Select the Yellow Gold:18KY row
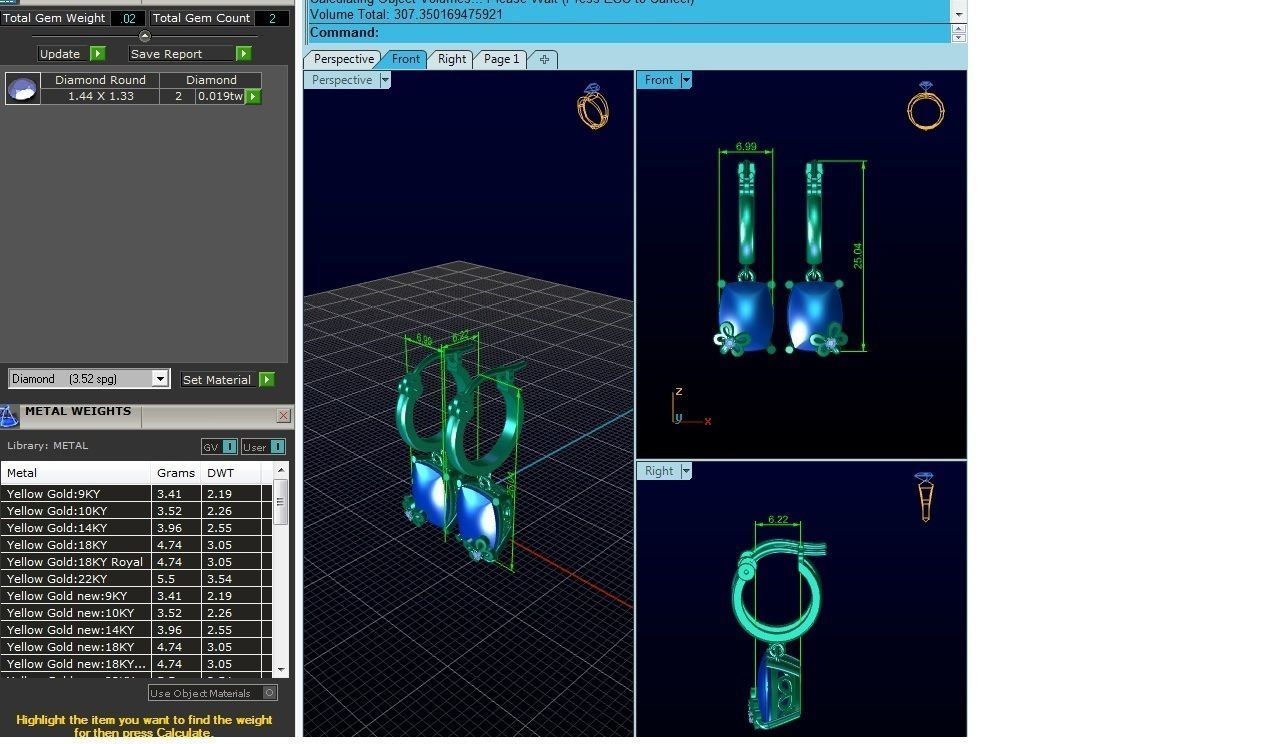Image resolution: width=1274 pixels, height=744 pixels. [136, 545]
